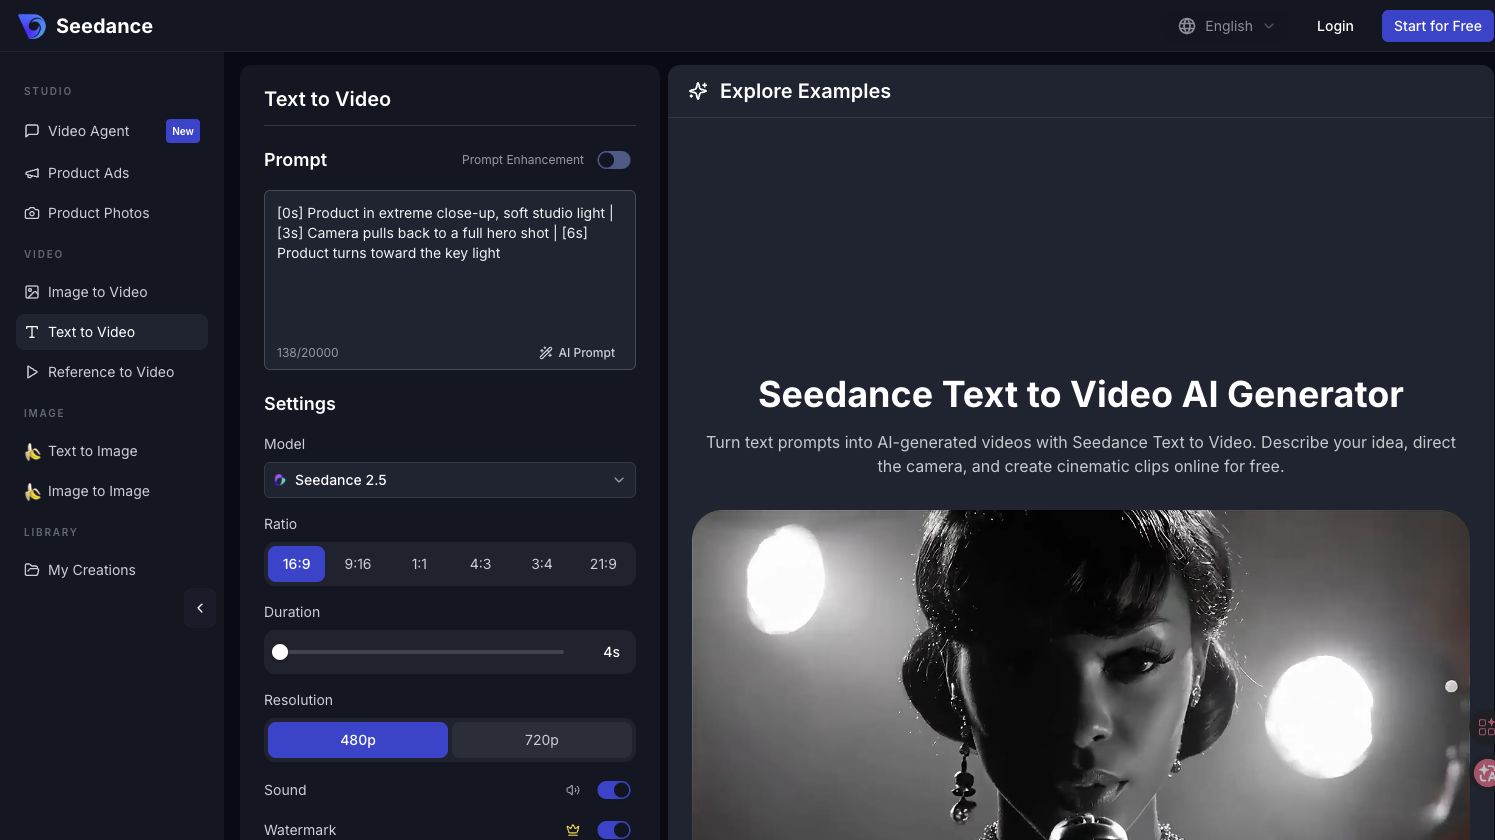Image resolution: width=1495 pixels, height=840 pixels.
Task: Click the My Creations folder icon
Action: coord(32,570)
